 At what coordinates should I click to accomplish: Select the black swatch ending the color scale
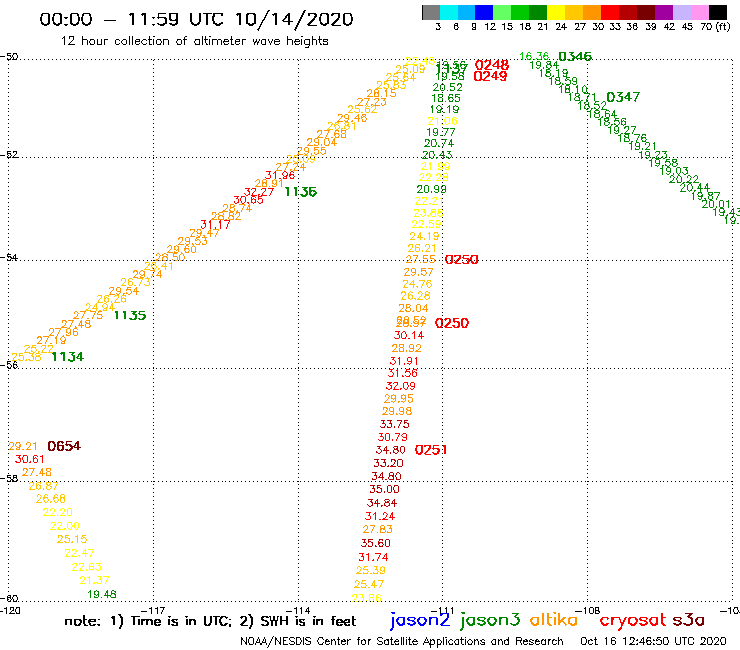717,13
